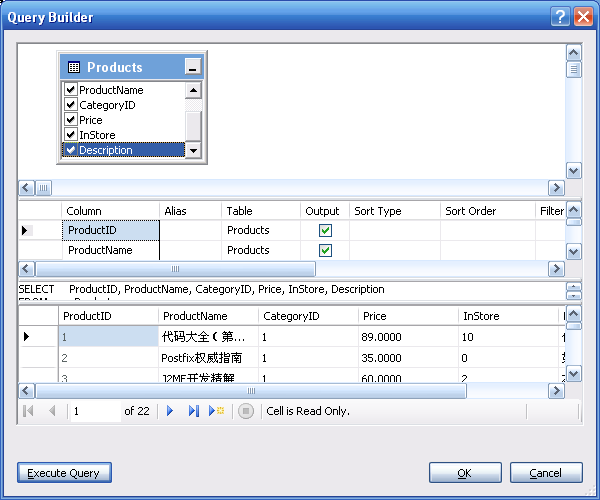Toggle Description column checkbox
Viewport: 600px width, 500px height.
coord(70,150)
